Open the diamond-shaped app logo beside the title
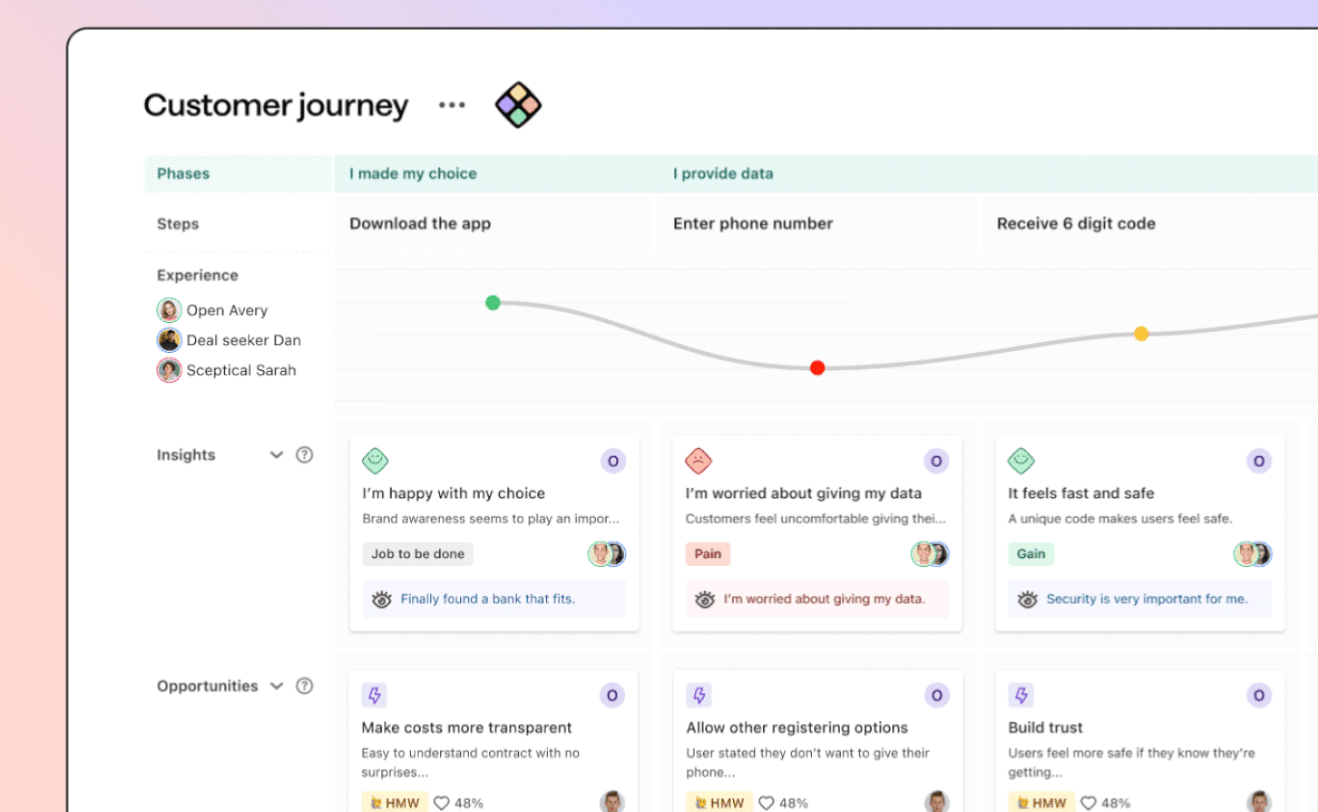The height and width of the screenshot is (812, 1318). 518,104
